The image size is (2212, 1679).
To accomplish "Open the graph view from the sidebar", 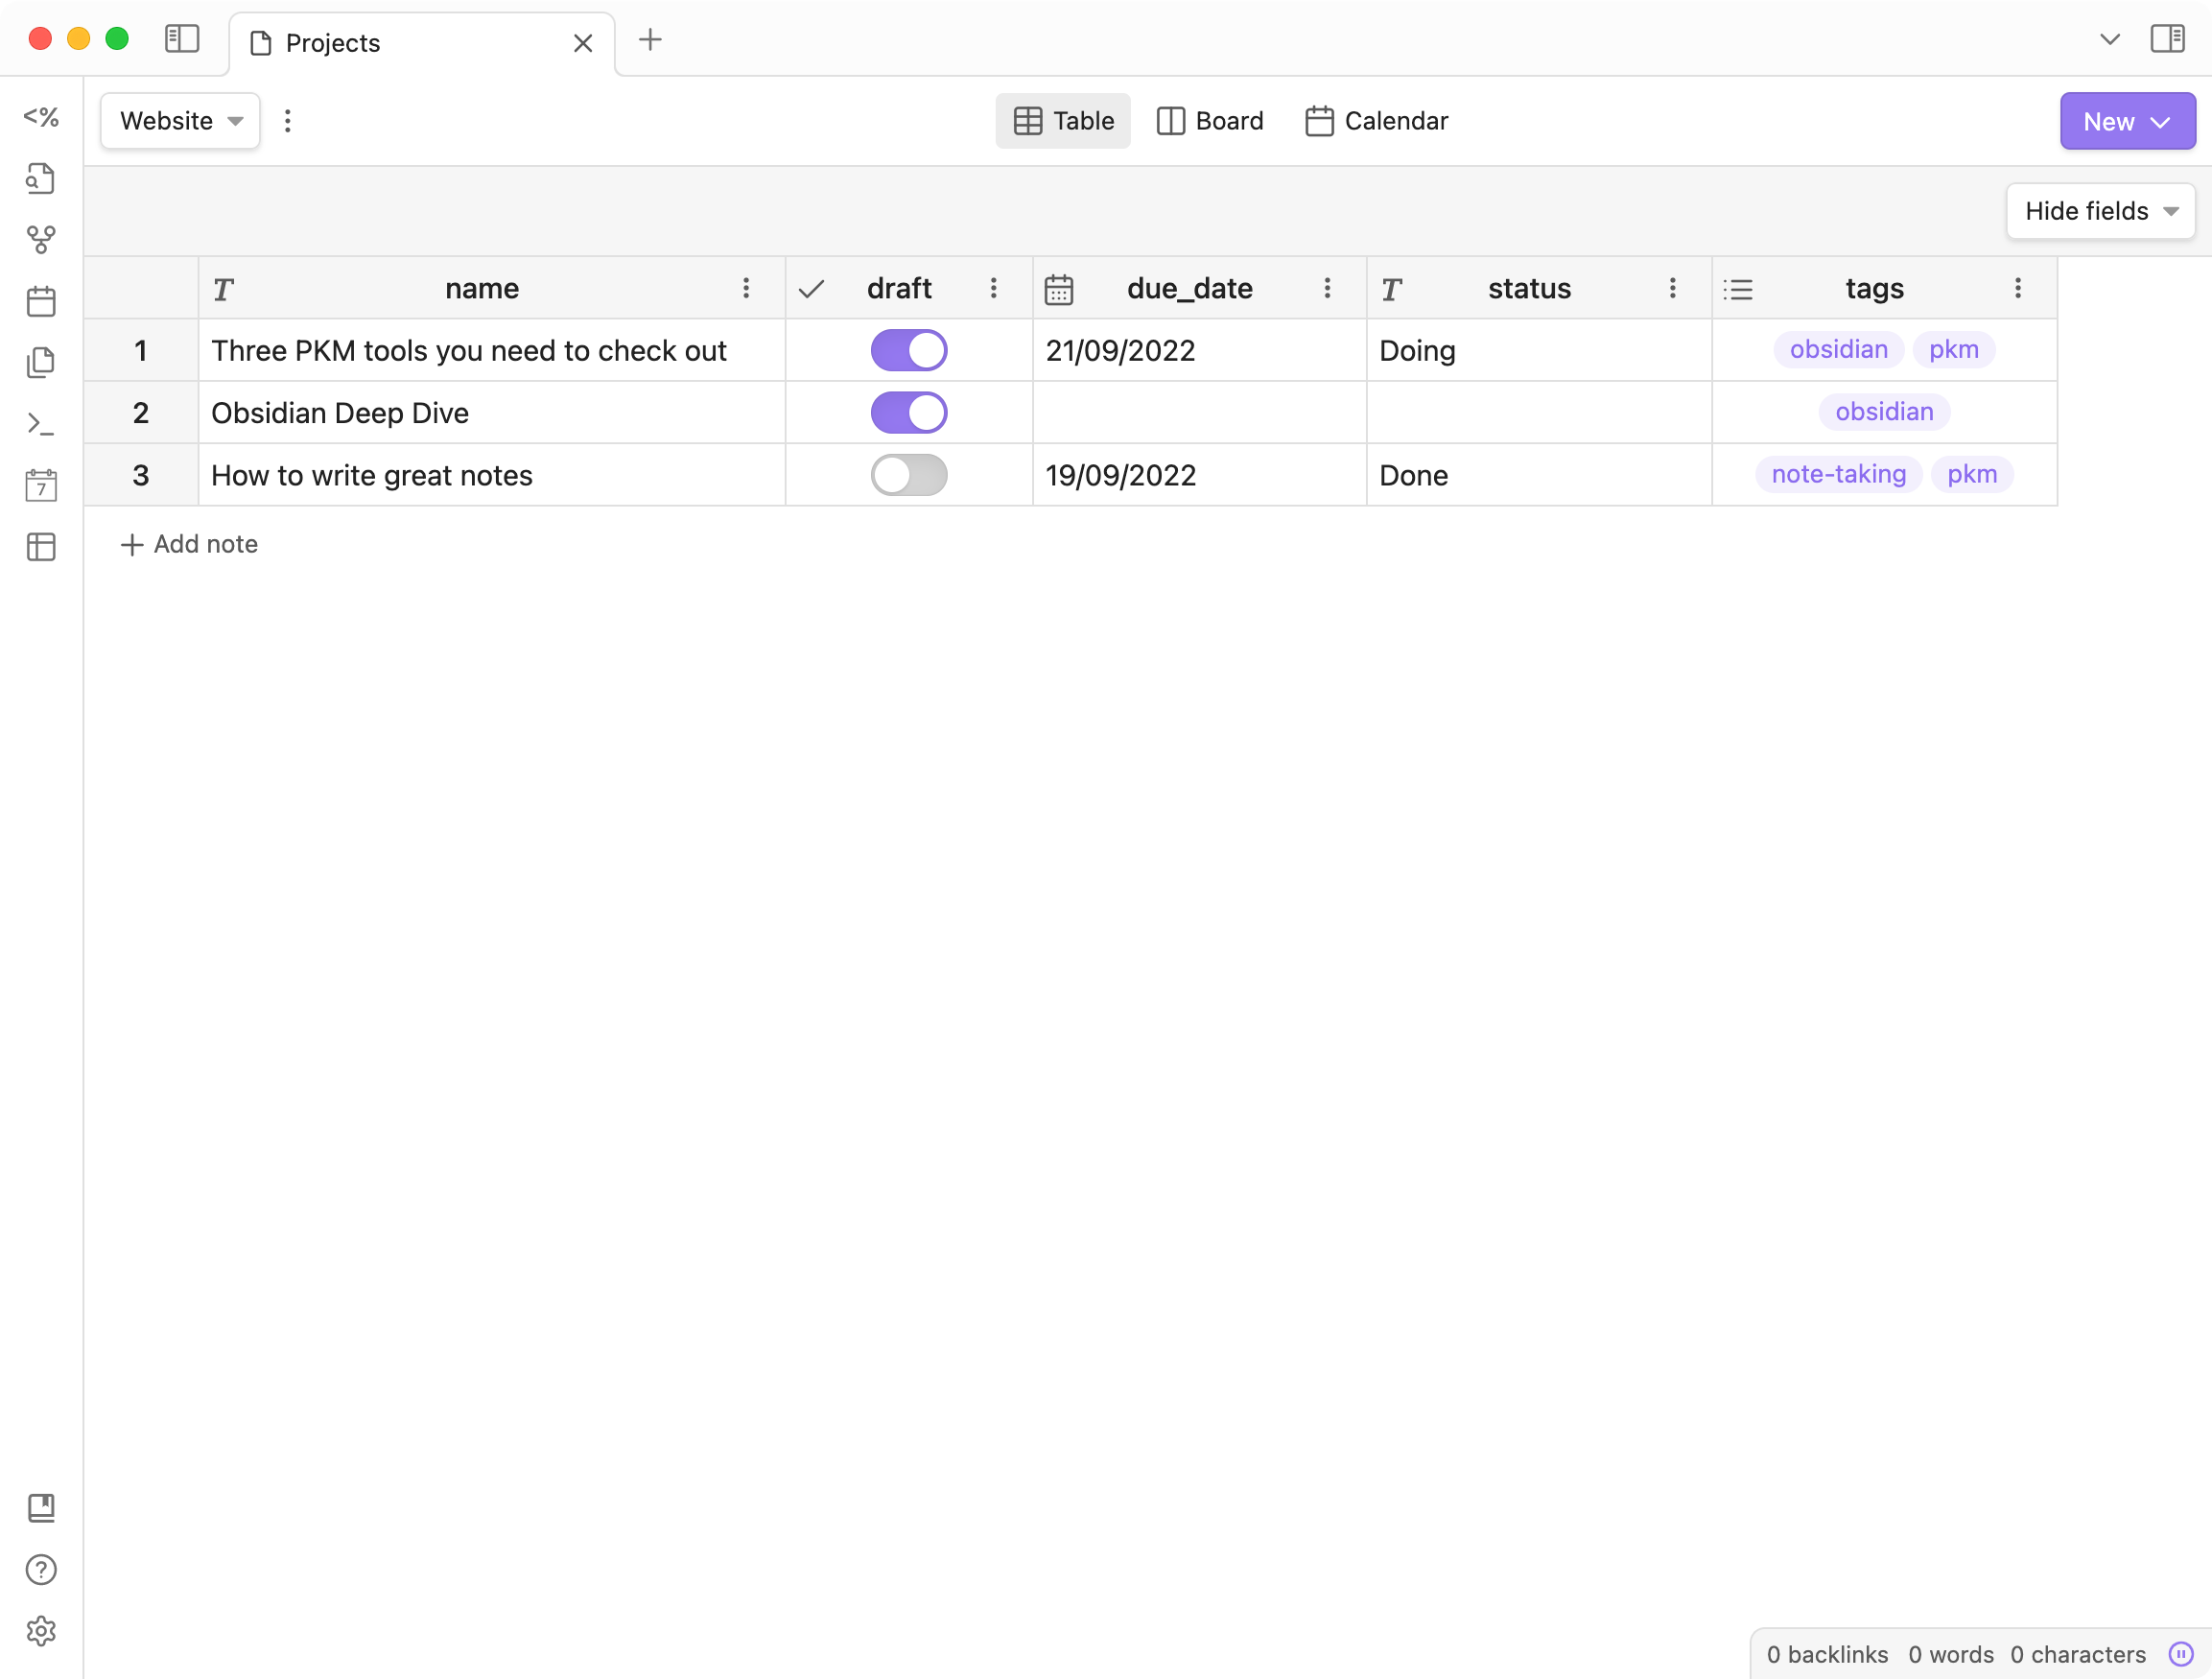I will 41,239.
